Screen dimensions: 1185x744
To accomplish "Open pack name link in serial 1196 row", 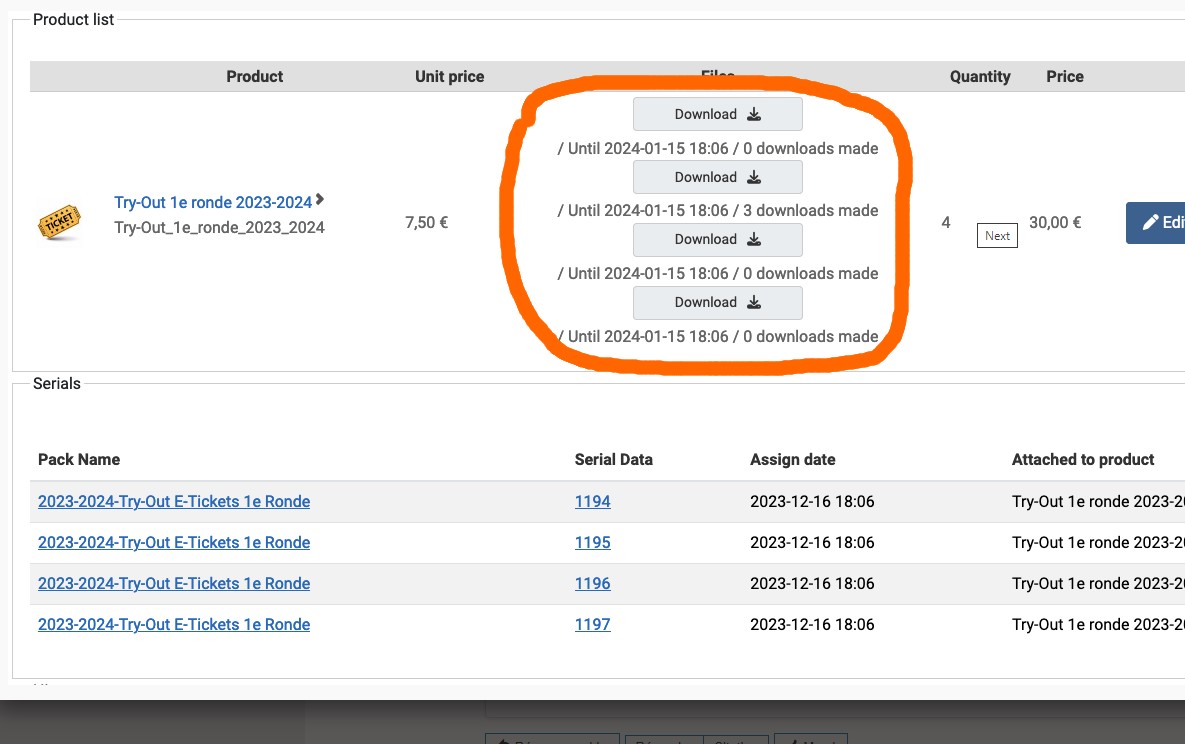I will [174, 584].
